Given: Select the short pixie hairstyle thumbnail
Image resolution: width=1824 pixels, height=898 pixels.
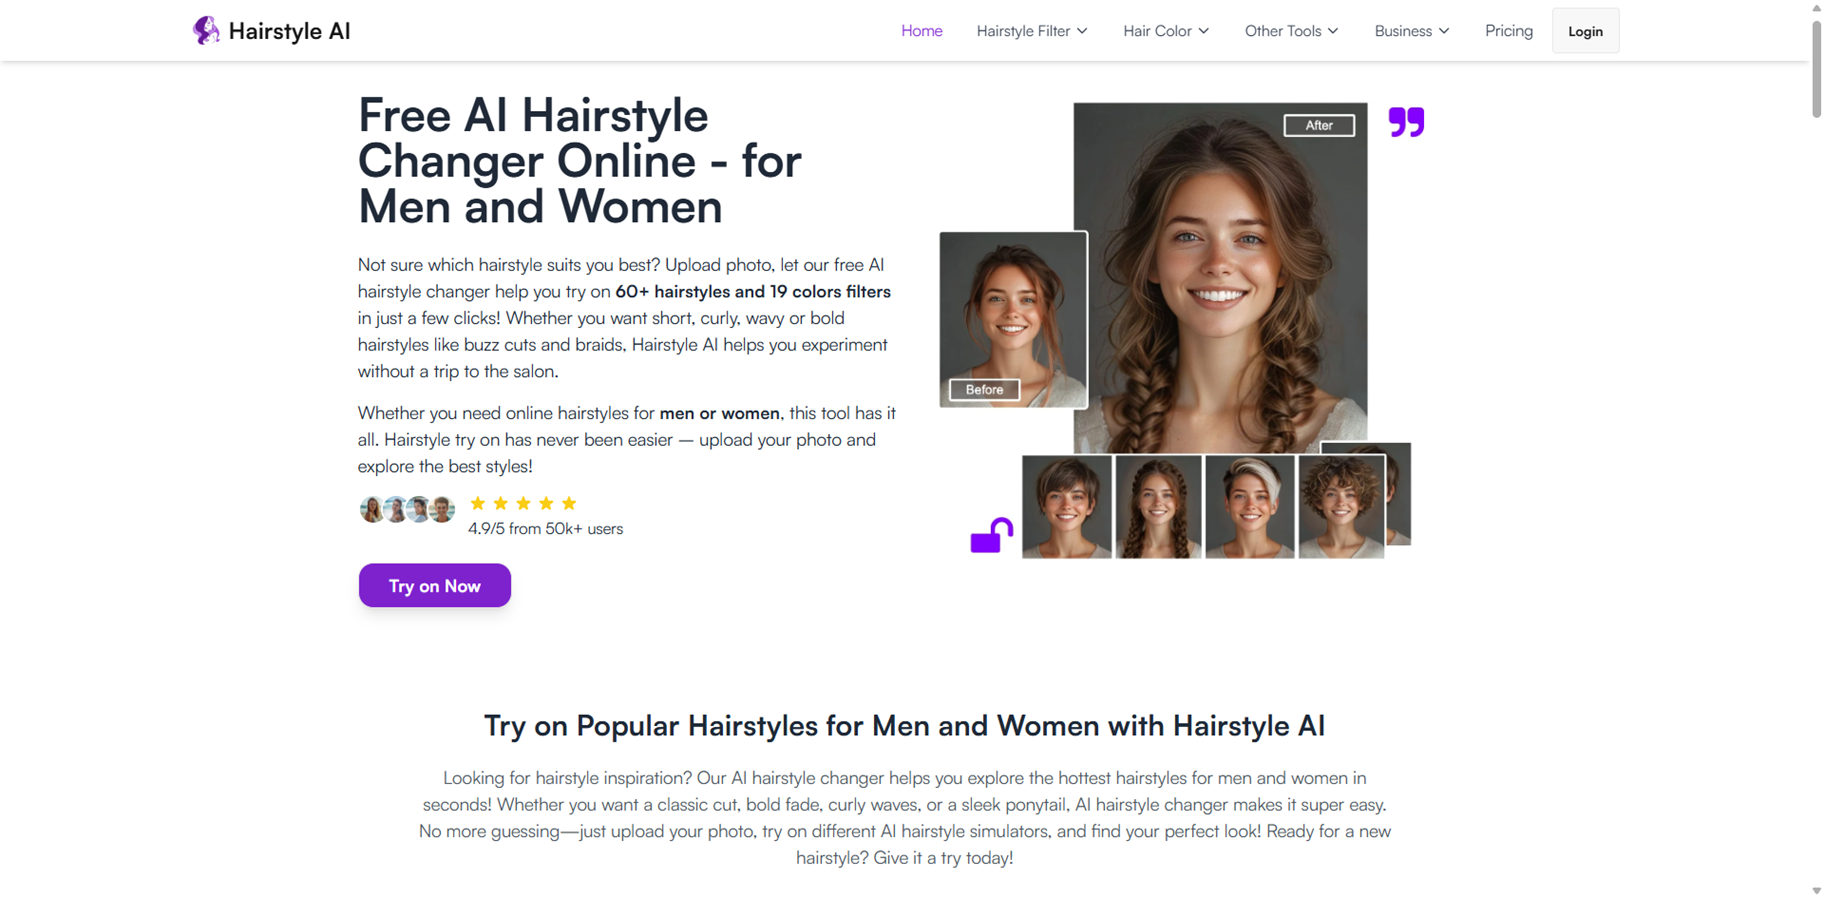Looking at the screenshot, I should click(x=1066, y=506).
